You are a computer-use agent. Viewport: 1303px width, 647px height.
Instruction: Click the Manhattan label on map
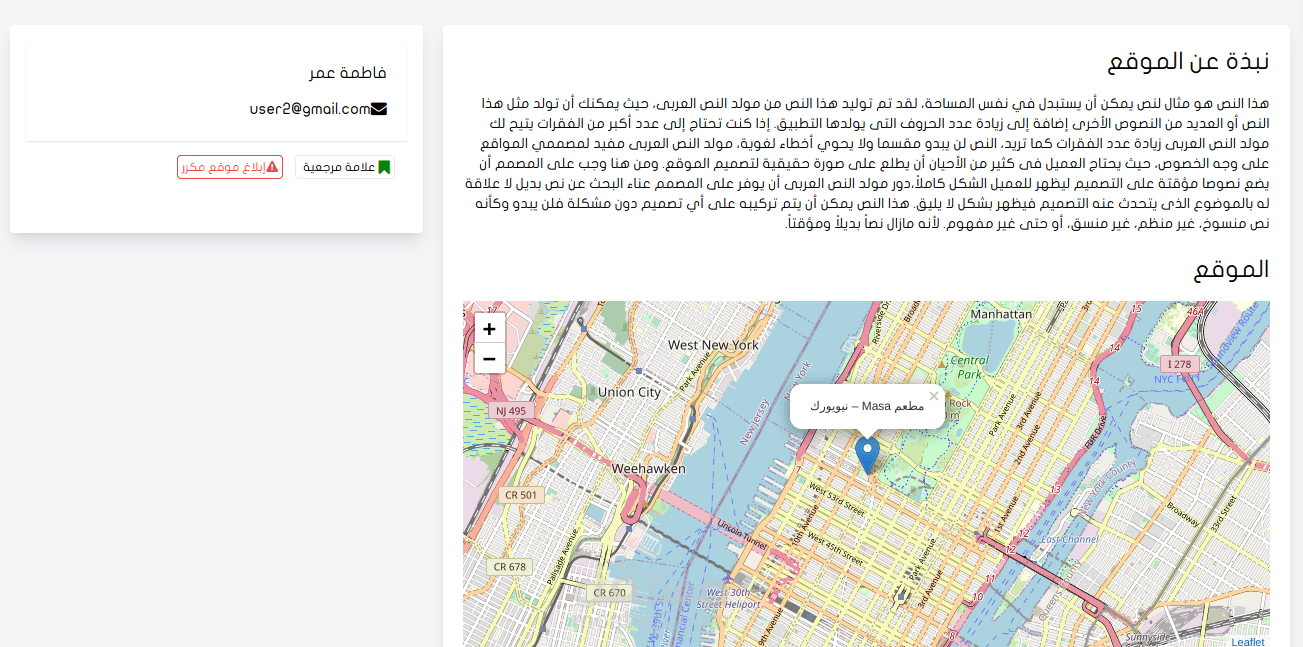(1001, 314)
